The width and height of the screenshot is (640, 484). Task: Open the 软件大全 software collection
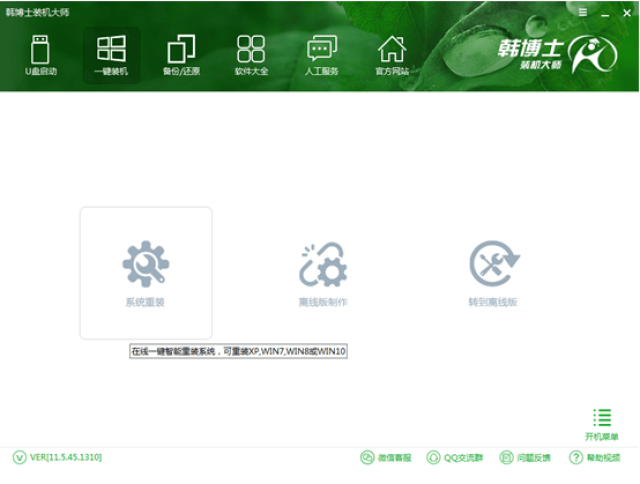tap(251, 56)
